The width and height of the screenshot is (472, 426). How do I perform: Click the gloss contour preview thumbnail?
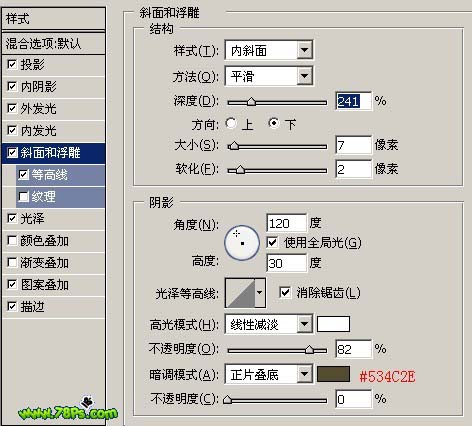(240, 293)
